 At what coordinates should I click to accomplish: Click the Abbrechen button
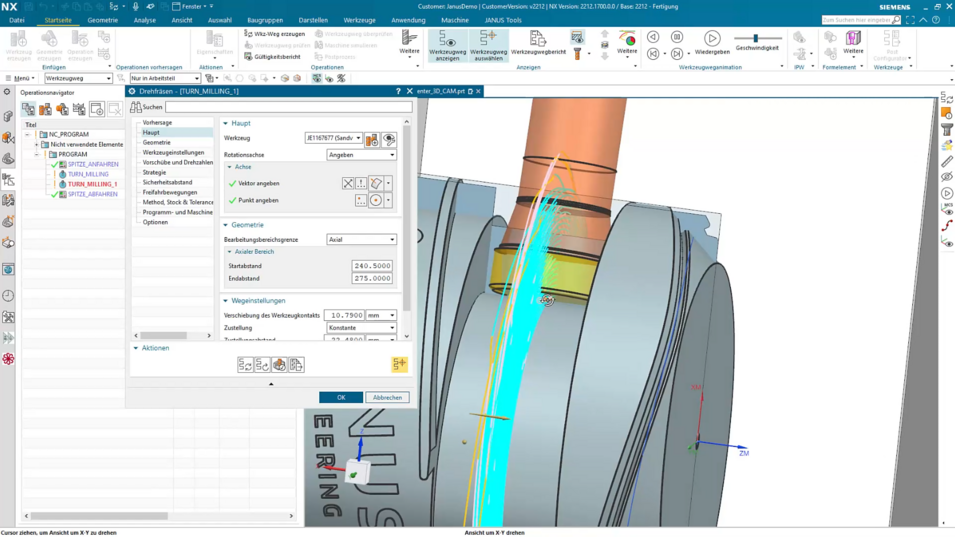click(x=387, y=398)
